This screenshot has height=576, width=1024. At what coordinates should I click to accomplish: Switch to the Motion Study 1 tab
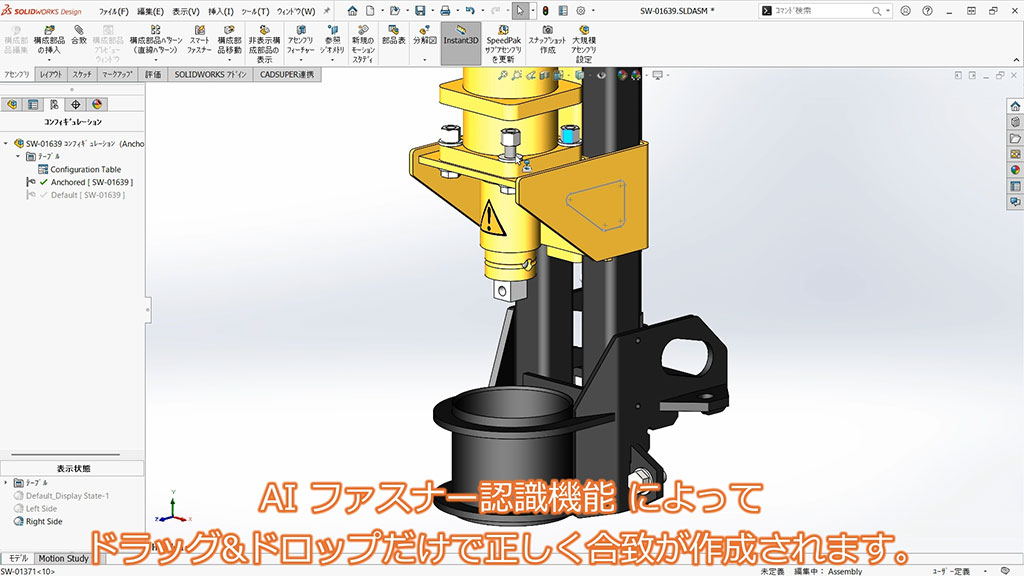[x=66, y=558]
